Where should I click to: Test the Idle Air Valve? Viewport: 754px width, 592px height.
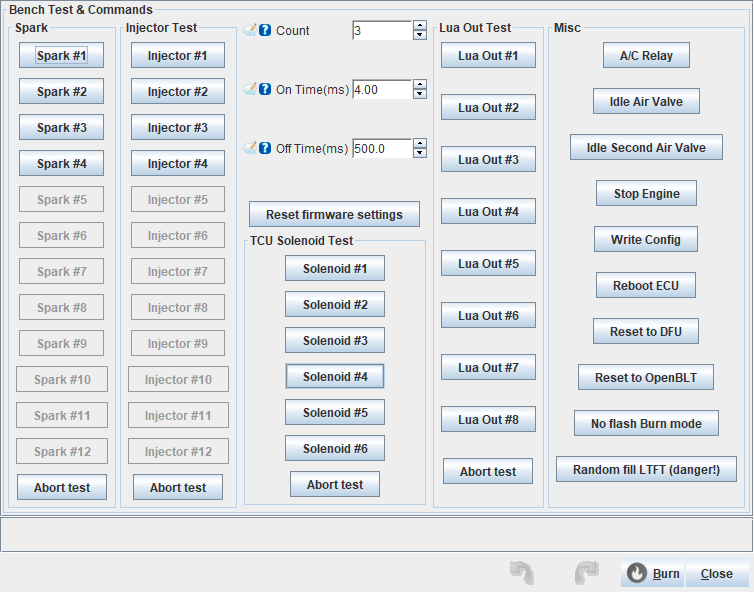click(646, 101)
